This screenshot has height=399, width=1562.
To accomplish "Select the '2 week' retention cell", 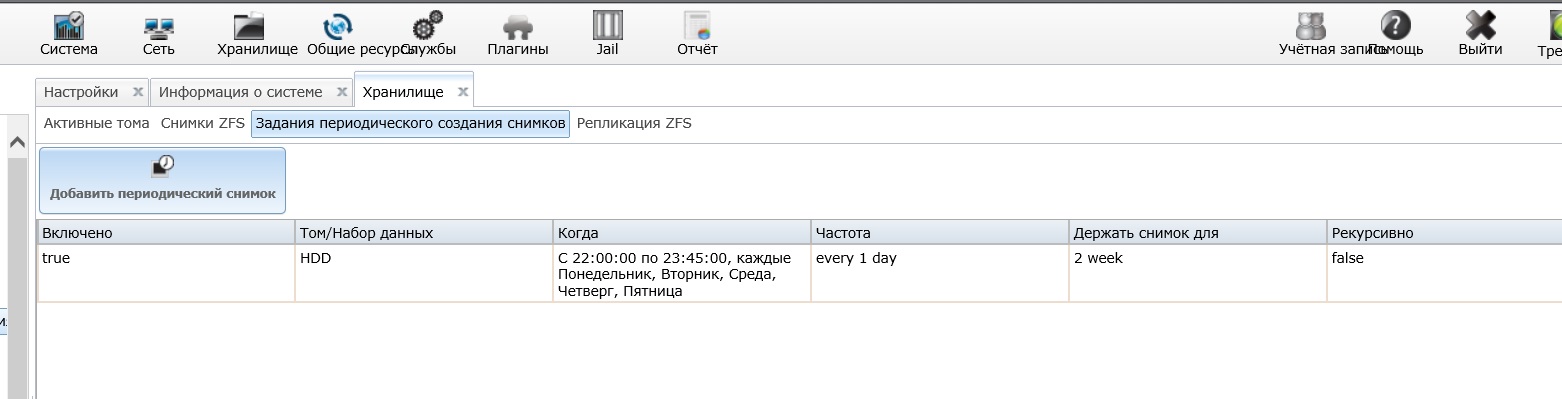I will 1198,273.
